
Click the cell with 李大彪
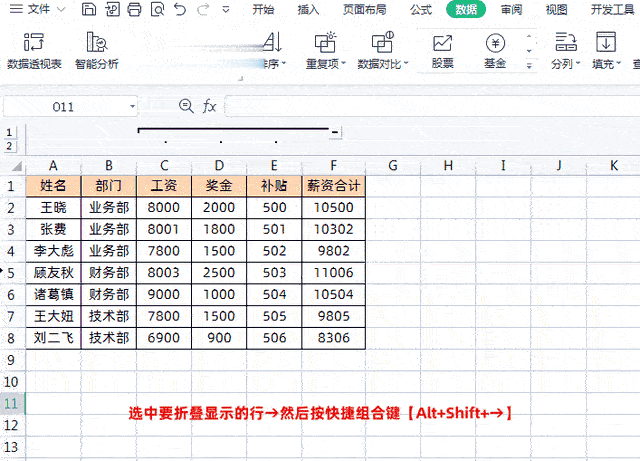[53, 251]
